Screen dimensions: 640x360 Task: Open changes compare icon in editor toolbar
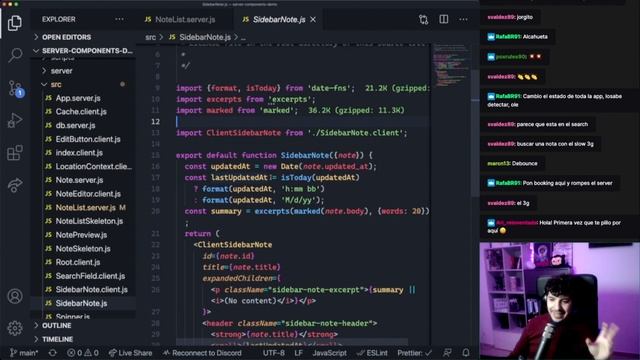[x=423, y=19]
